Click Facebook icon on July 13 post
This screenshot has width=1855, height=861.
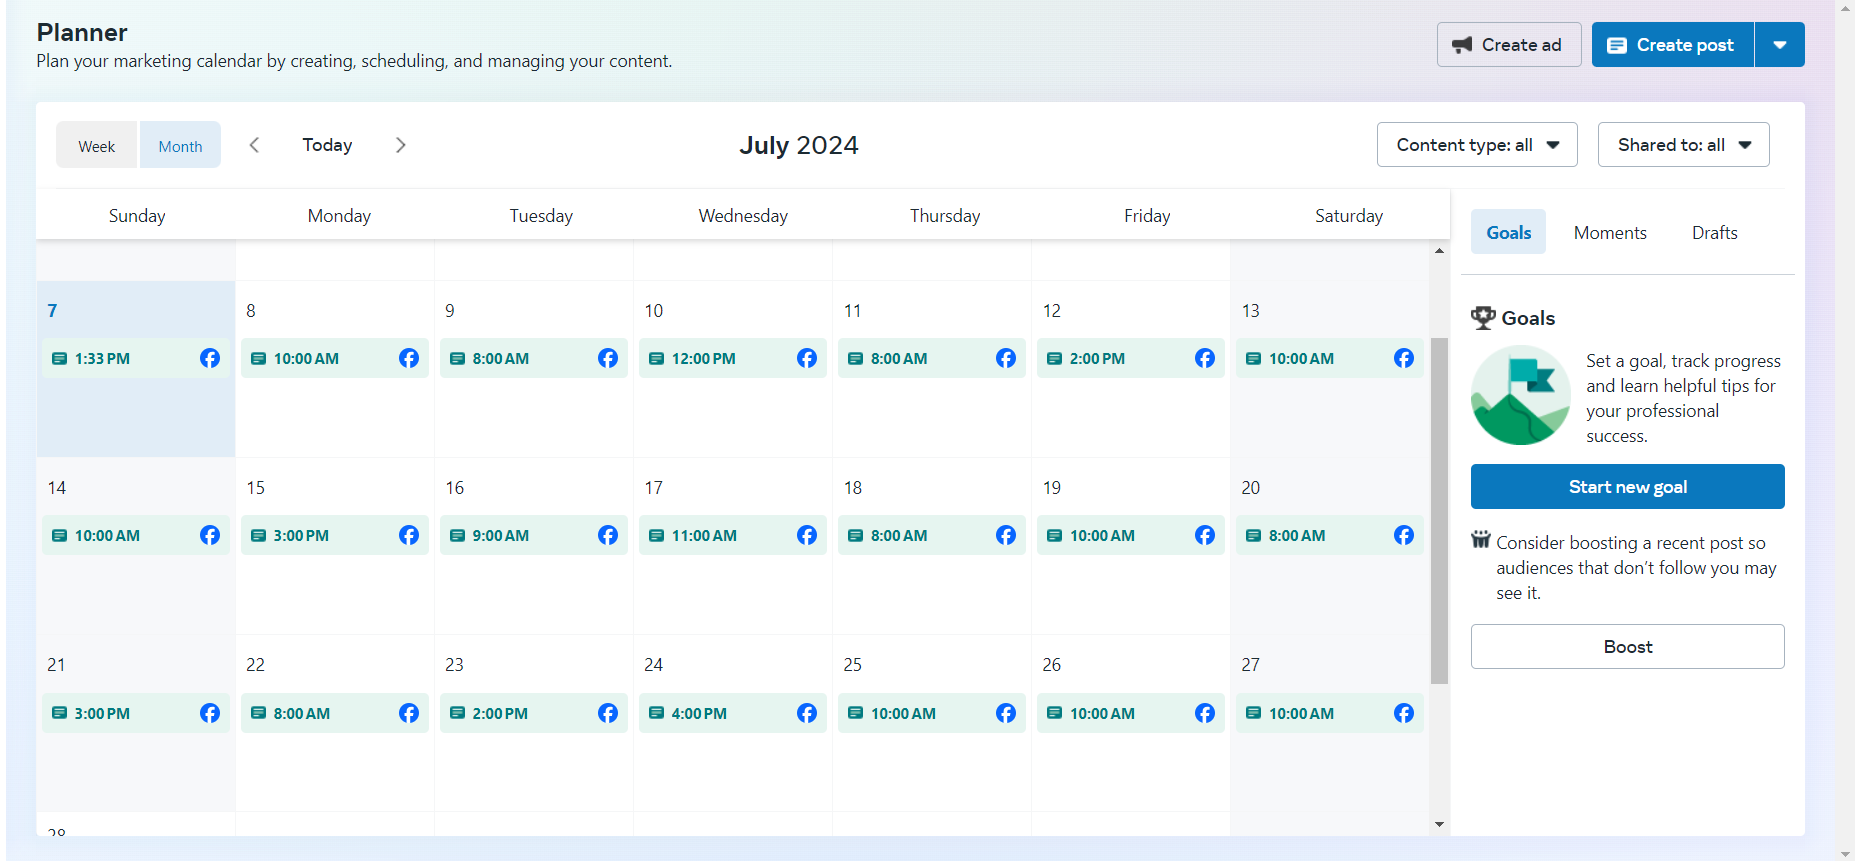click(1404, 358)
